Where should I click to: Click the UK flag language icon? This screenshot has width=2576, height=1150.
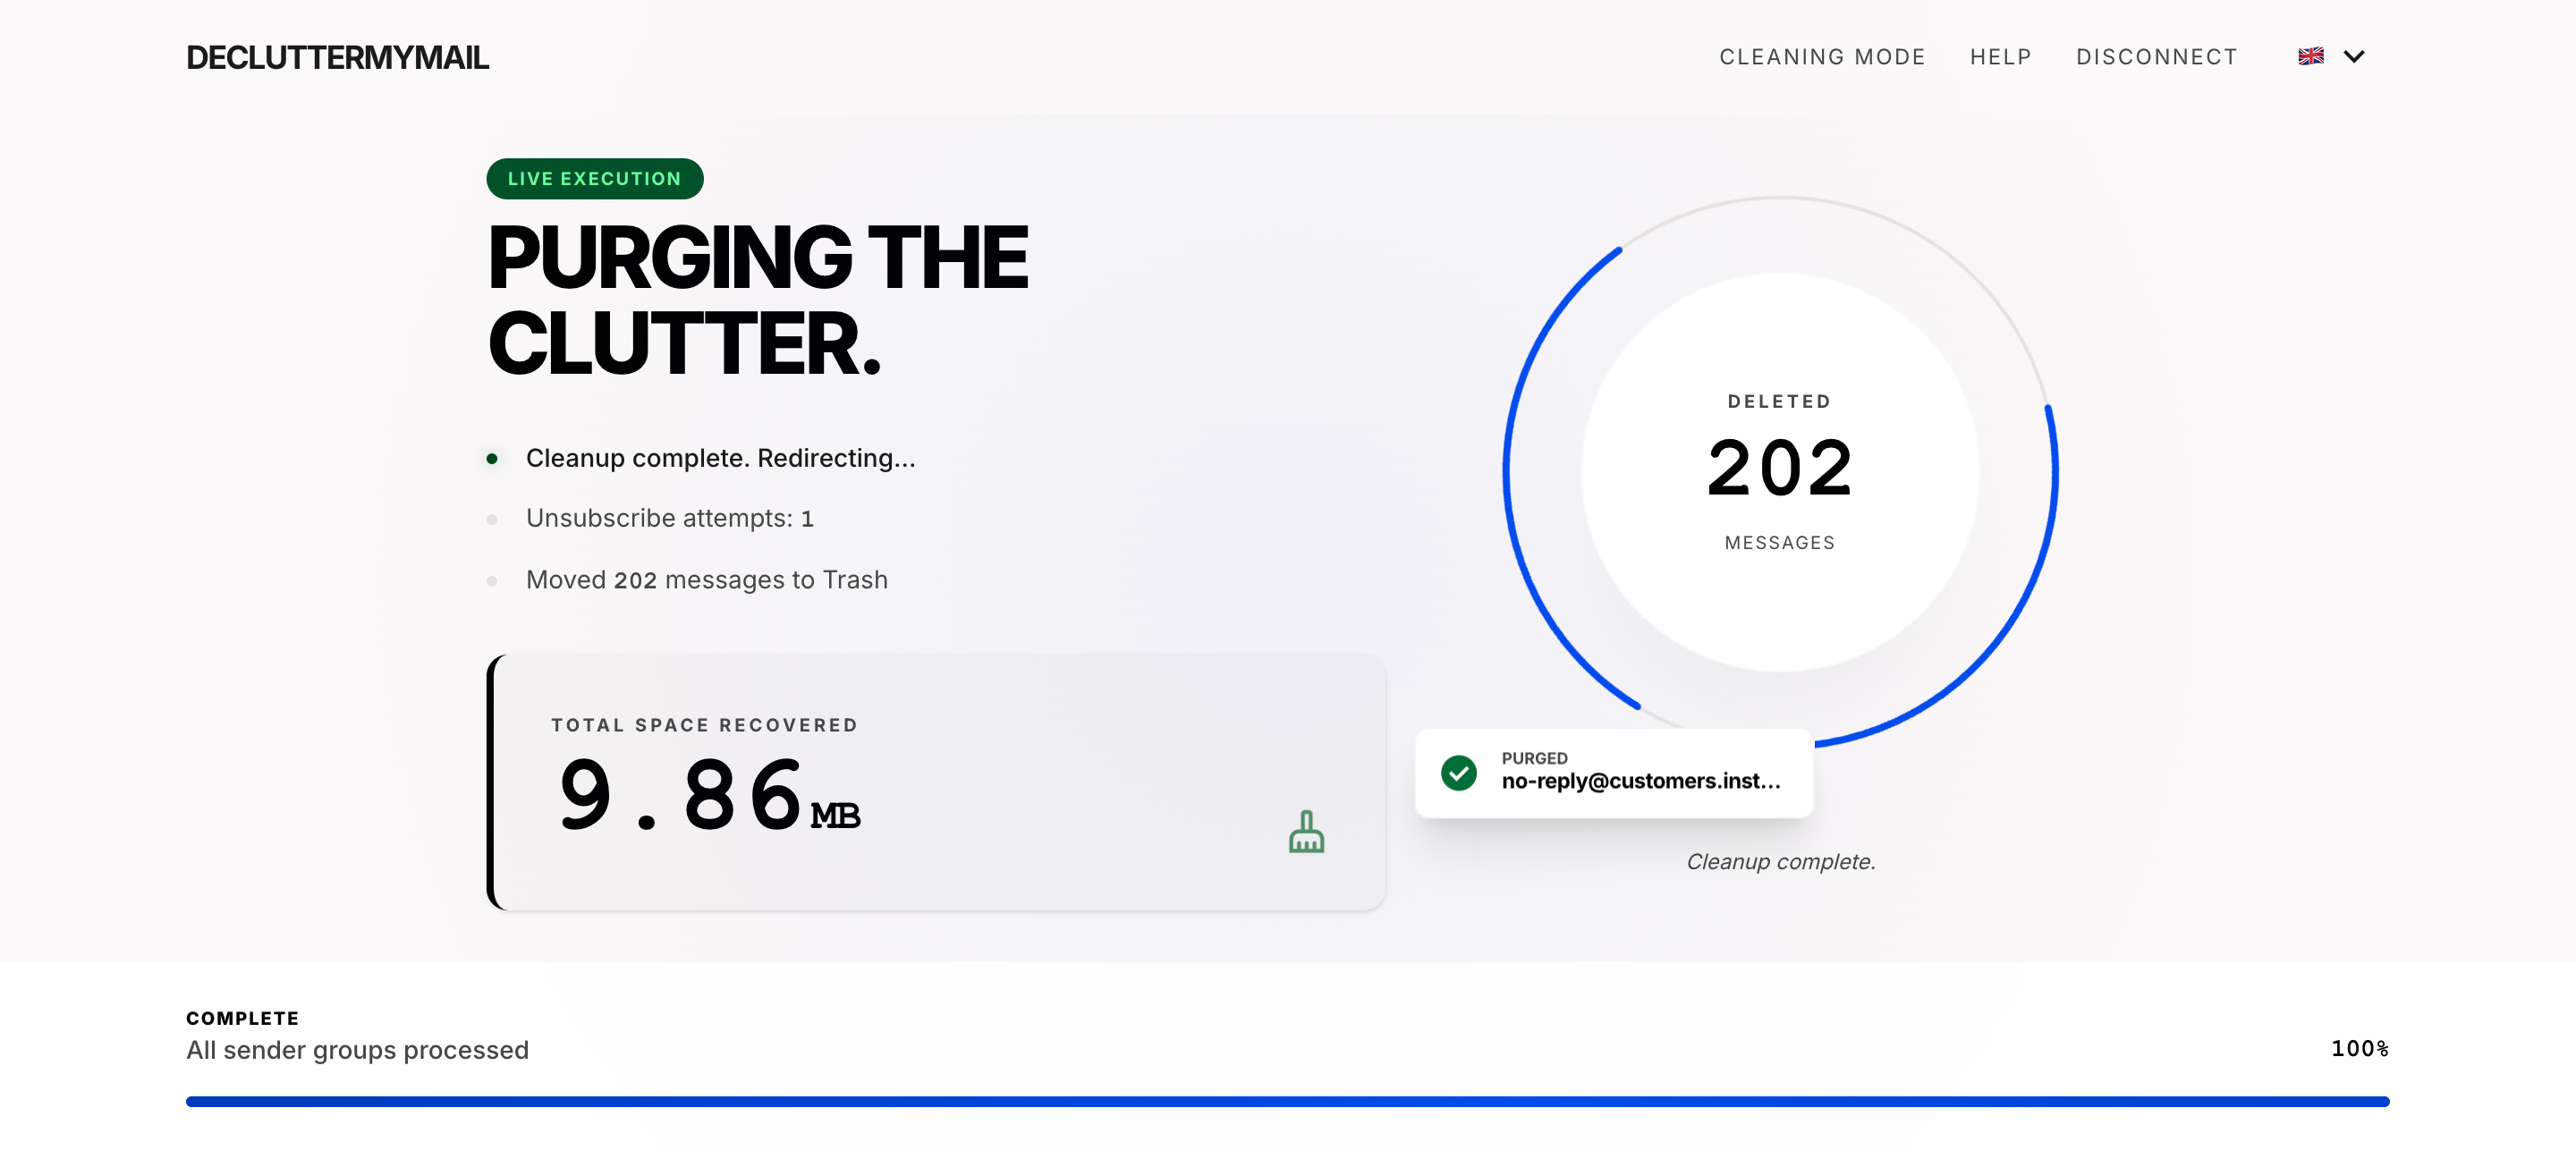click(x=2310, y=56)
